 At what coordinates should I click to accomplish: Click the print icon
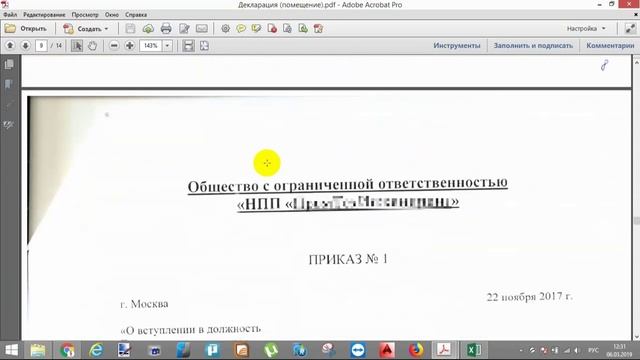tap(166, 29)
